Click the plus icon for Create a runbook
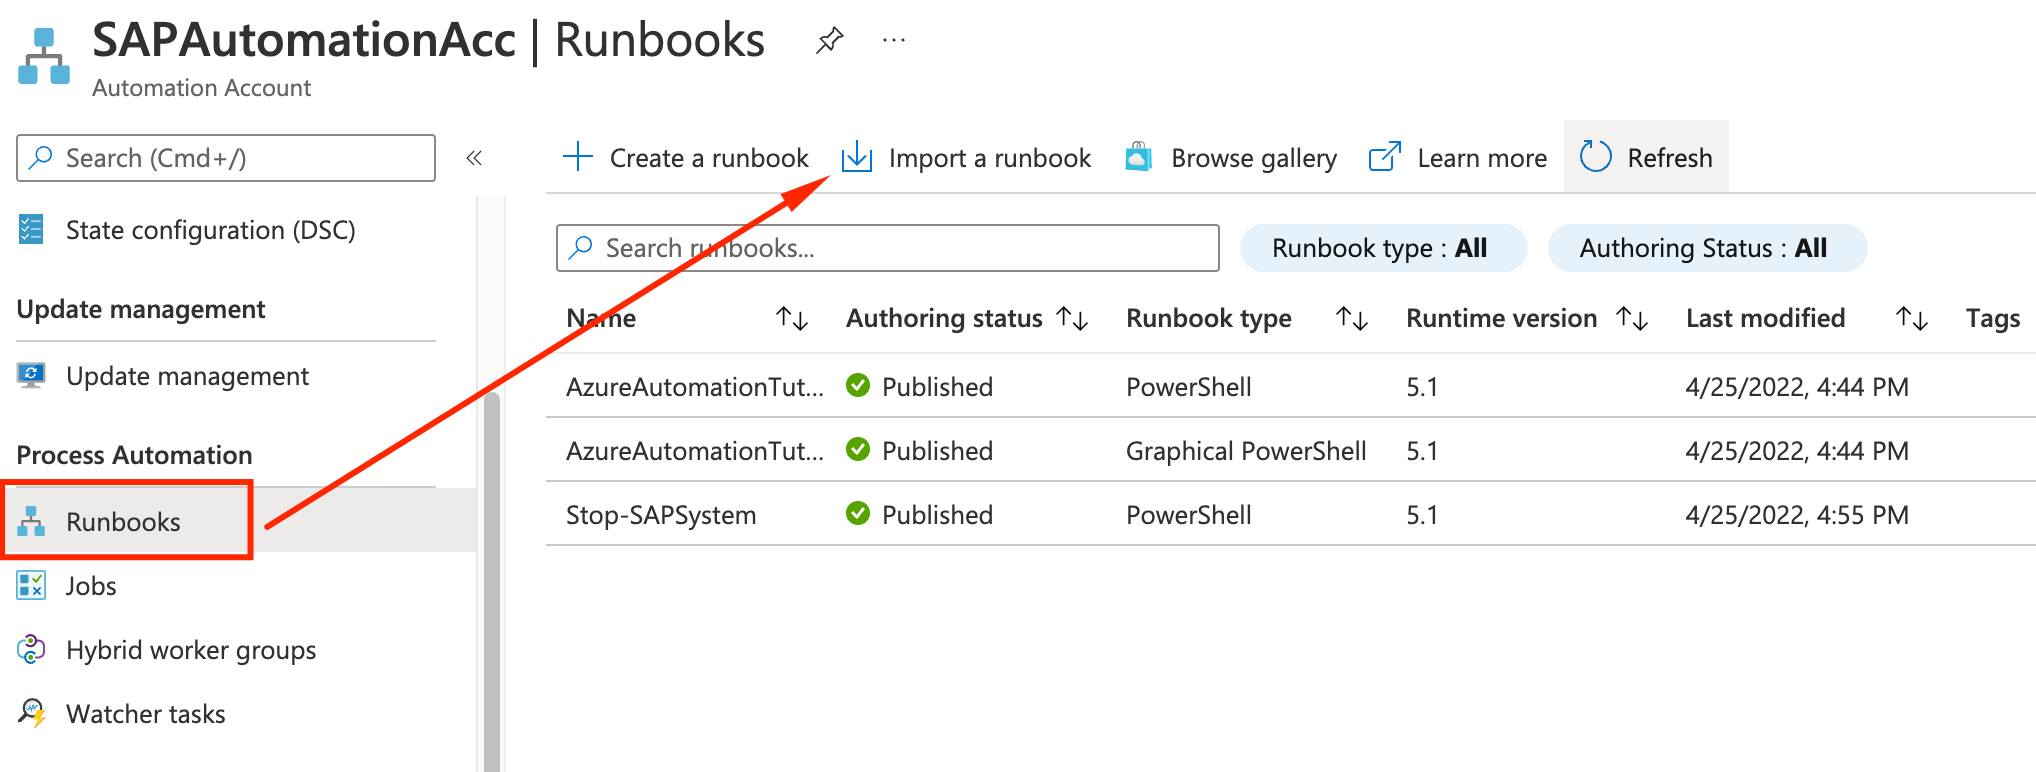This screenshot has width=2036, height=772. click(x=578, y=157)
